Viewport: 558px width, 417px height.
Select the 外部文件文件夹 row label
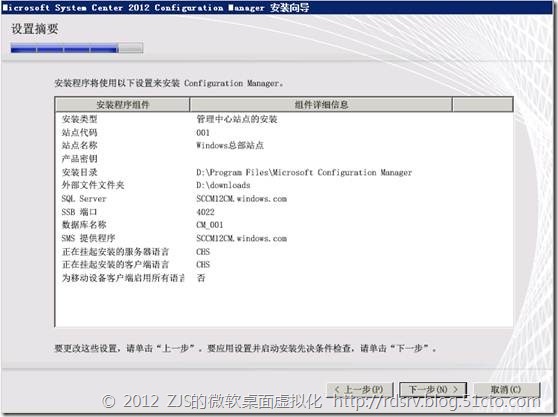(x=93, y=185)
